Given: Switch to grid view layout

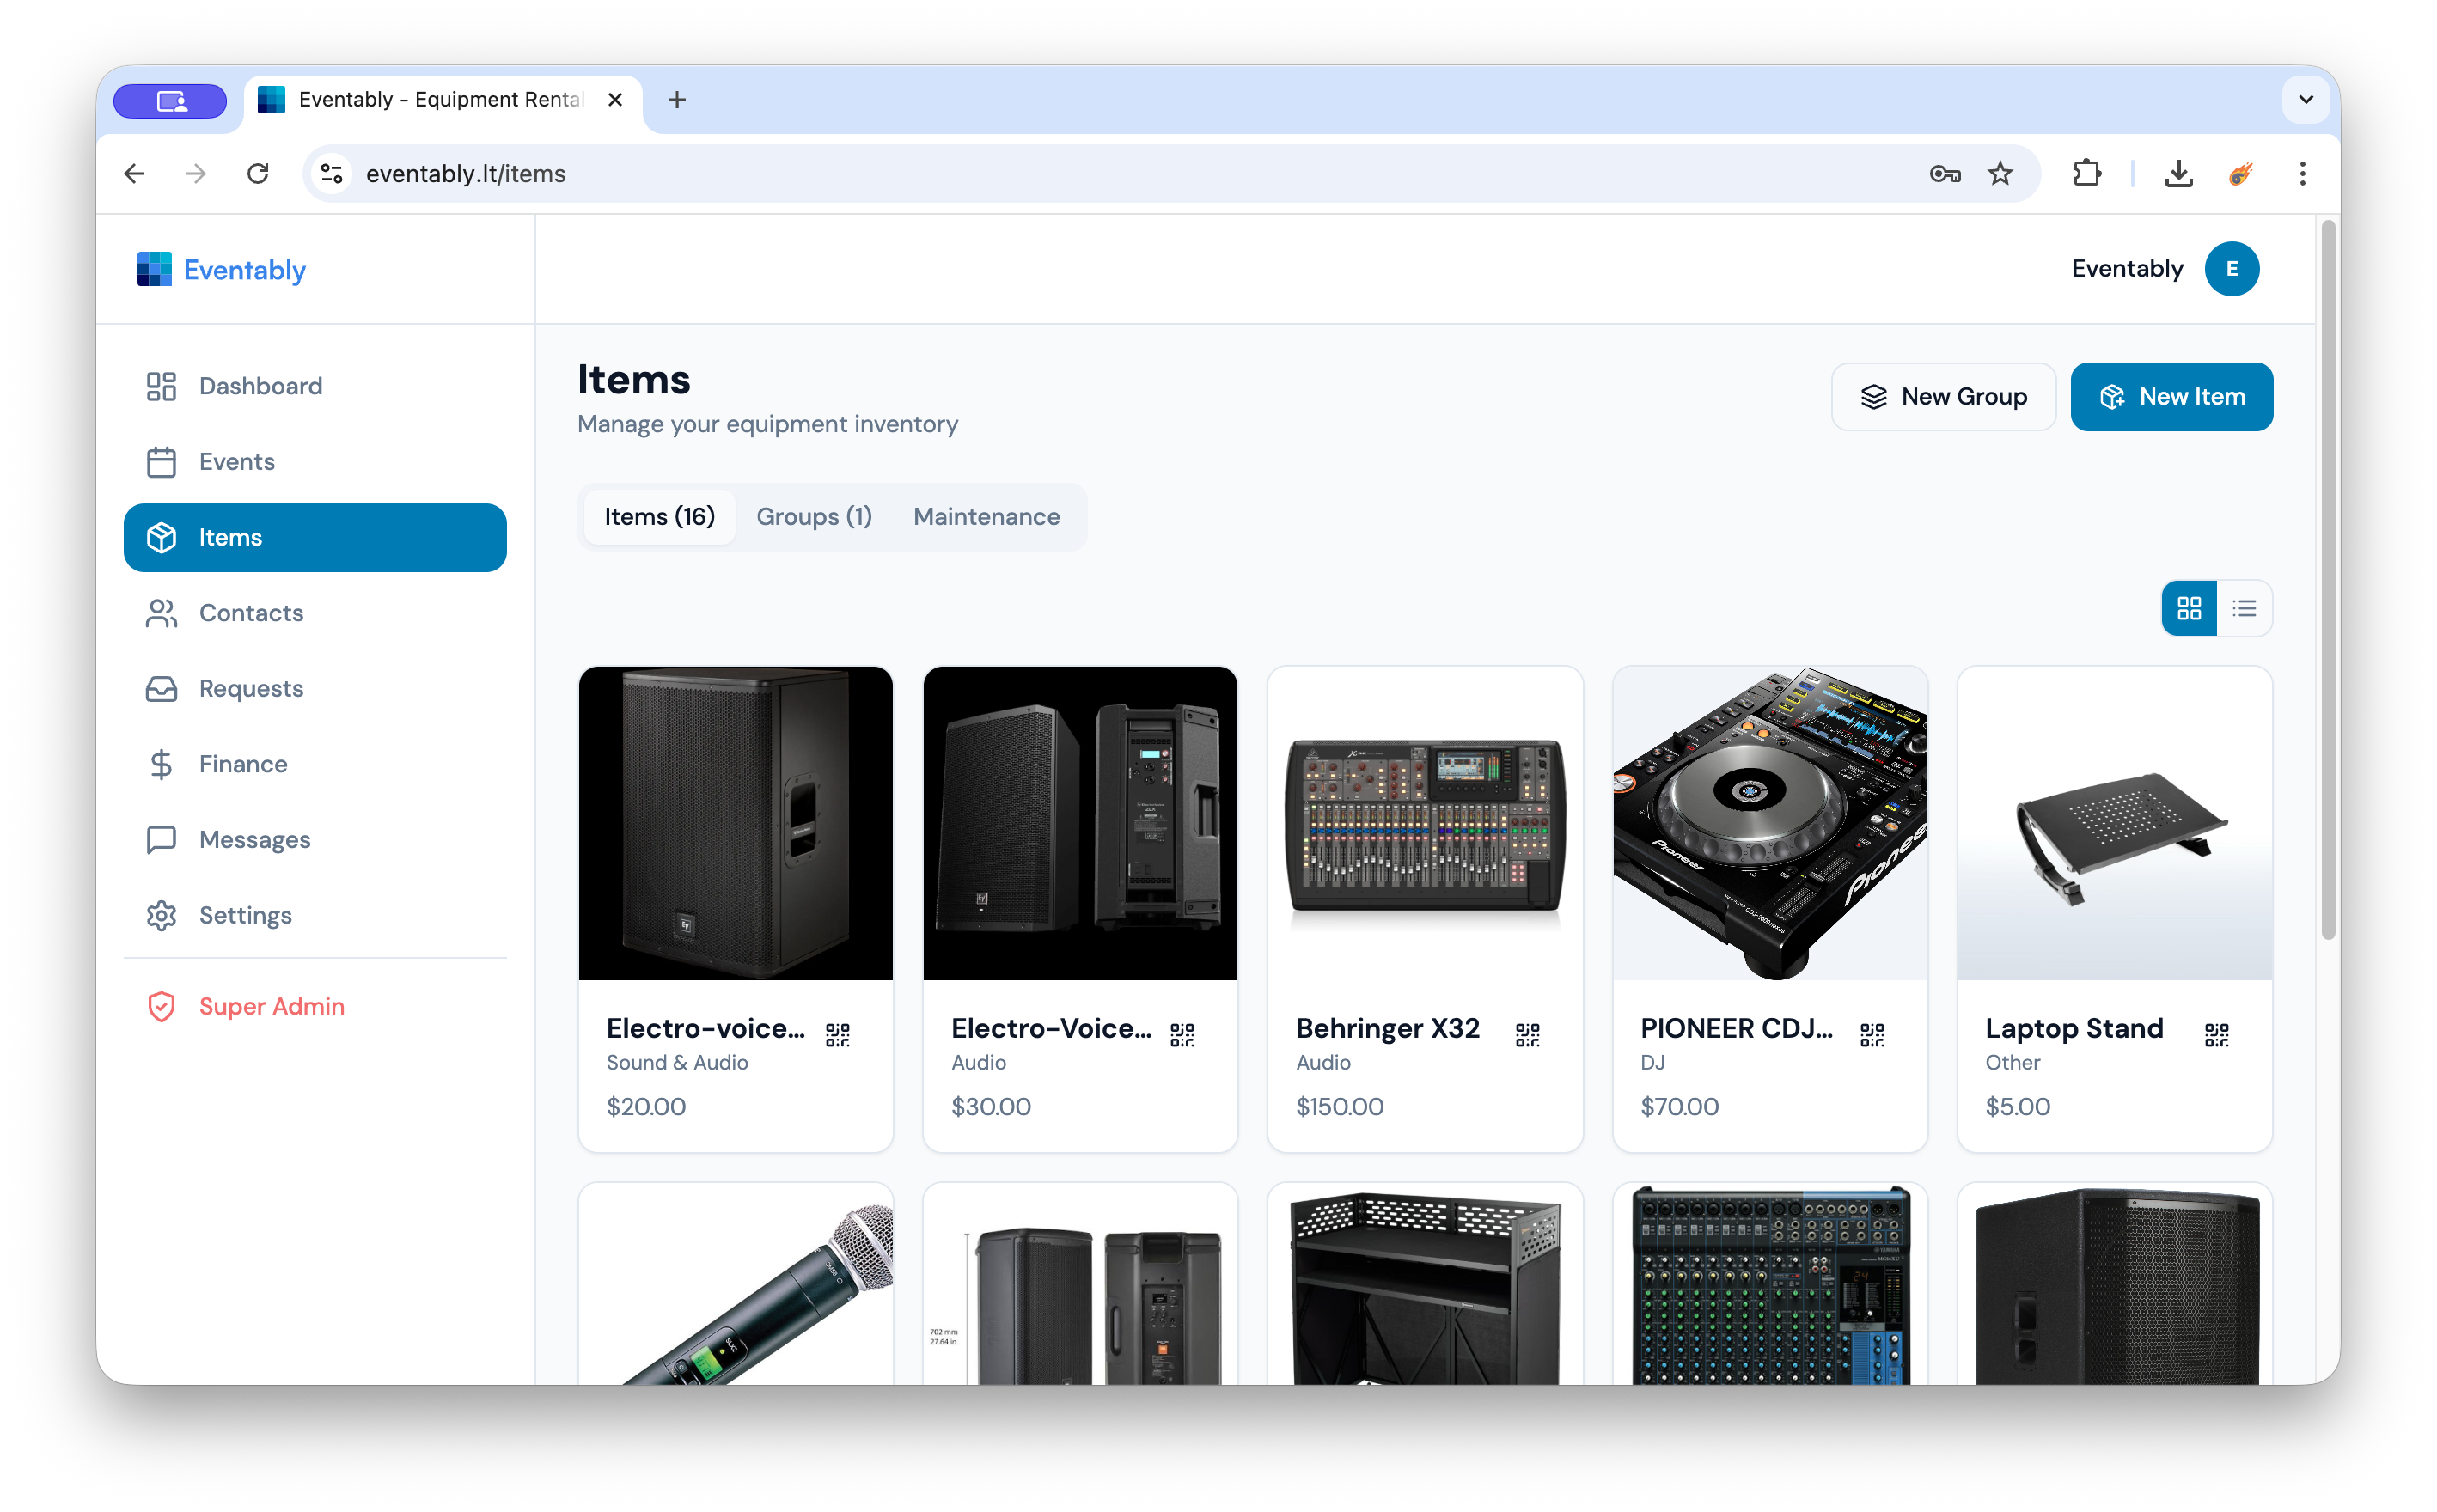Looking at the screenshot, I should (x=2189, y=608).
